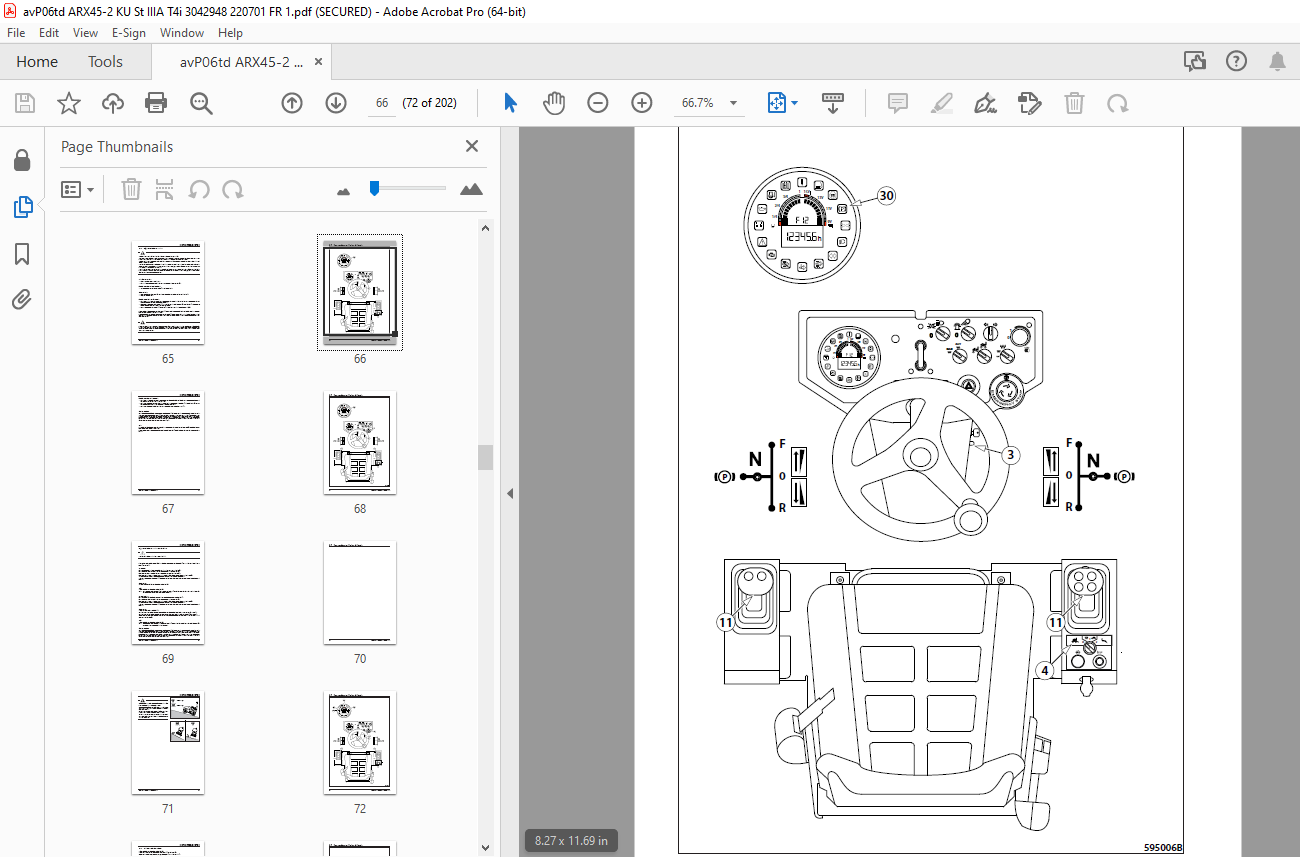Collapse the navigation pane with the left arrow
The width and height of the screenshot is (1300, 857).
point(510,493)
